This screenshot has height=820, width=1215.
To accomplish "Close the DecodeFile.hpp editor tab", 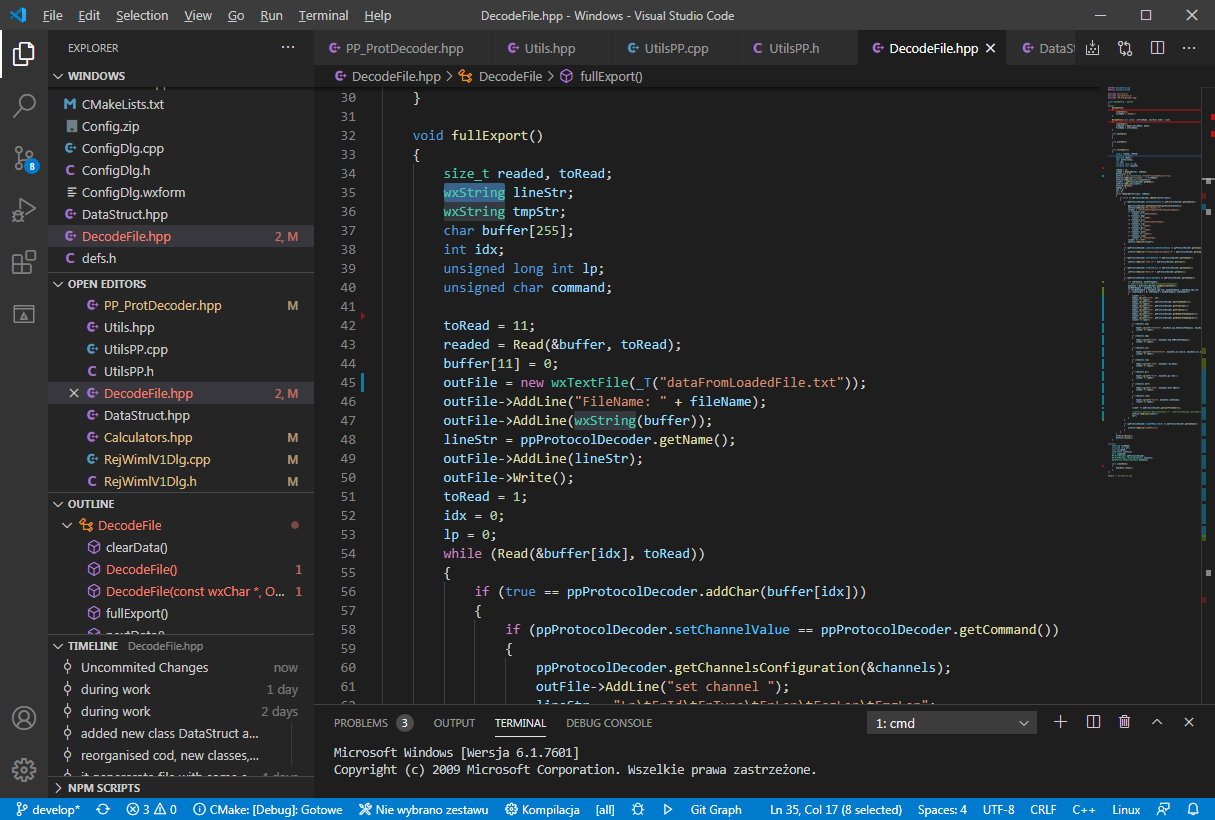I will click(991, 48).
